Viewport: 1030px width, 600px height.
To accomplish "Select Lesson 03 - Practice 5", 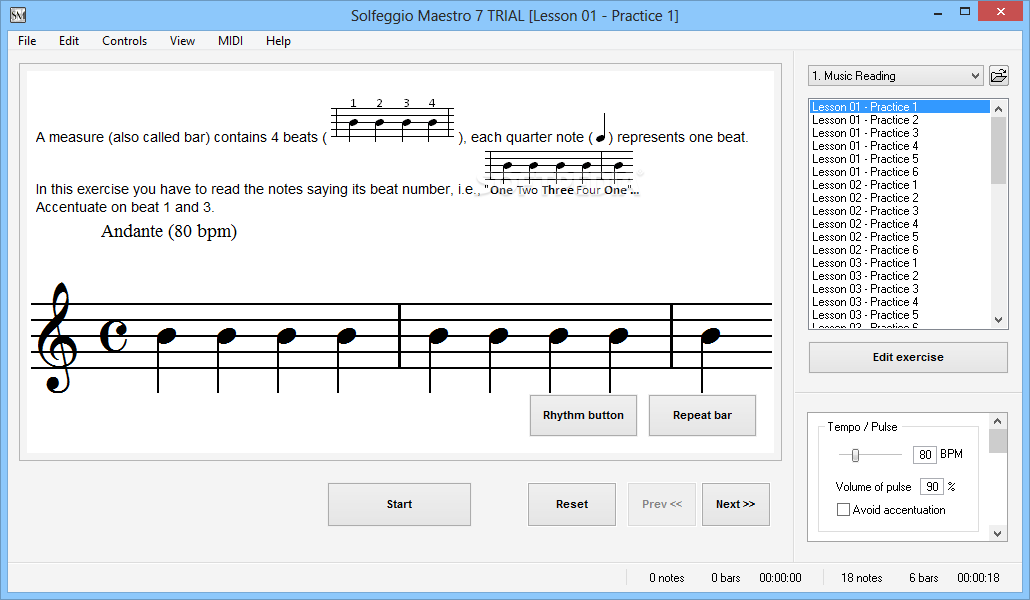I will [899, 315].
